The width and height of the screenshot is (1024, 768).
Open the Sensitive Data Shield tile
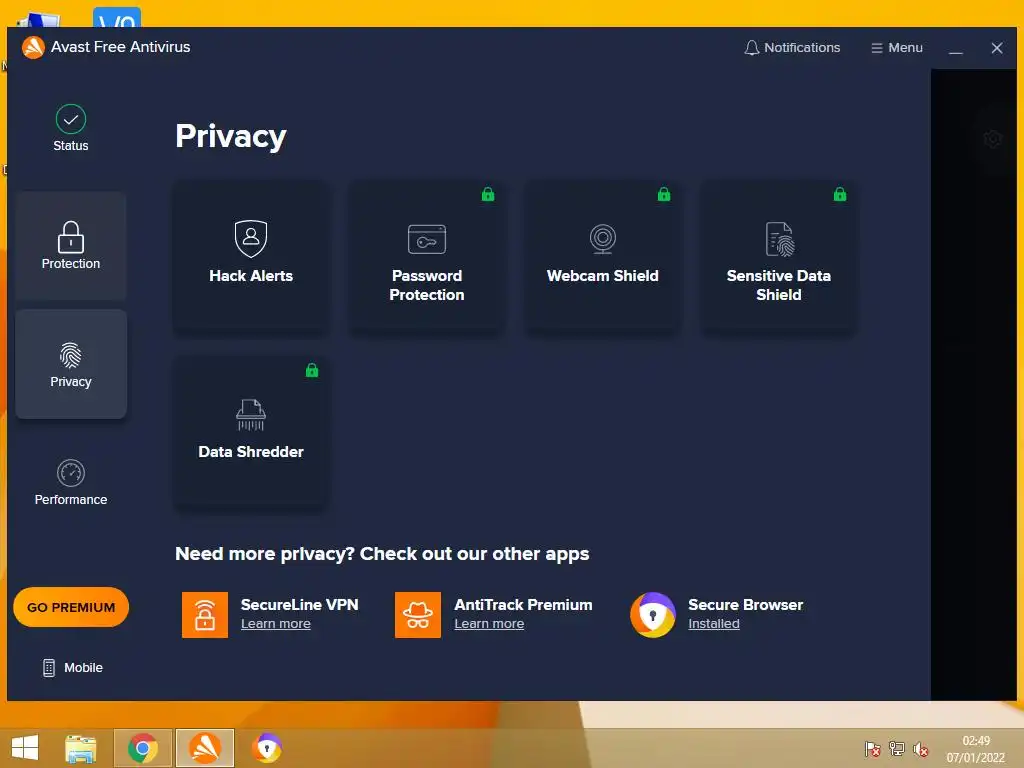pos(778,257)
